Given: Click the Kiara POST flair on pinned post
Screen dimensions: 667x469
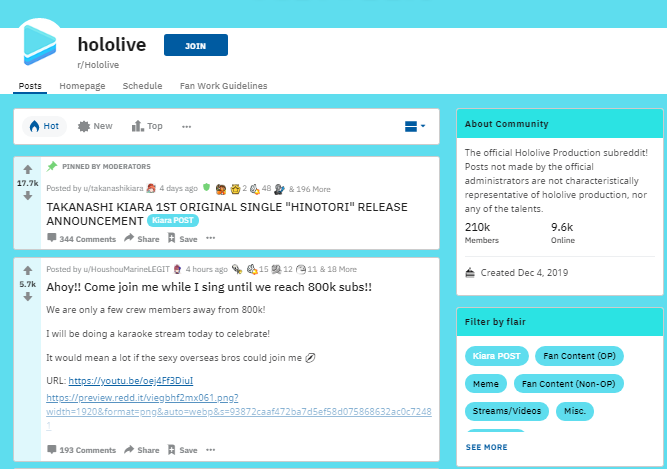Looking at the screenshot, I should point(173,220).
